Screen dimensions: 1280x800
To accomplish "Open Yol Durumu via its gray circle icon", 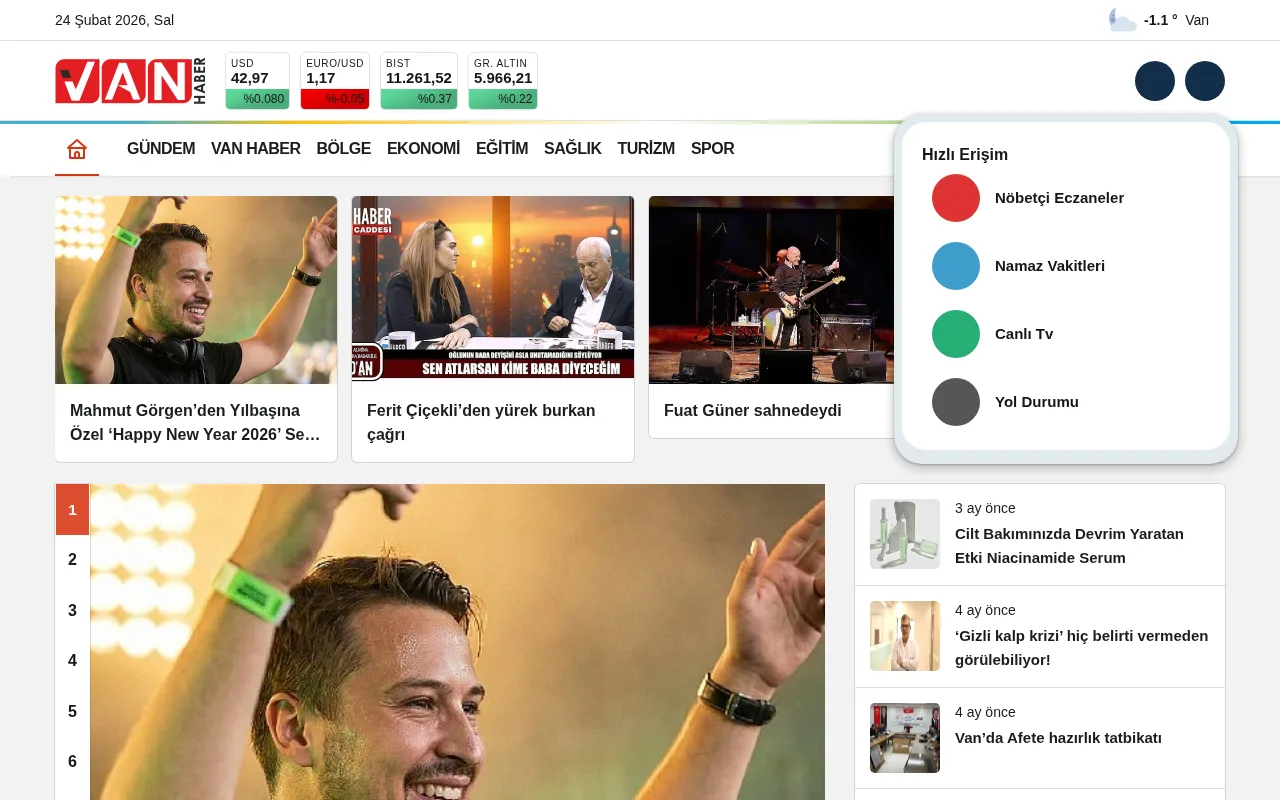I will coord(956,402).
